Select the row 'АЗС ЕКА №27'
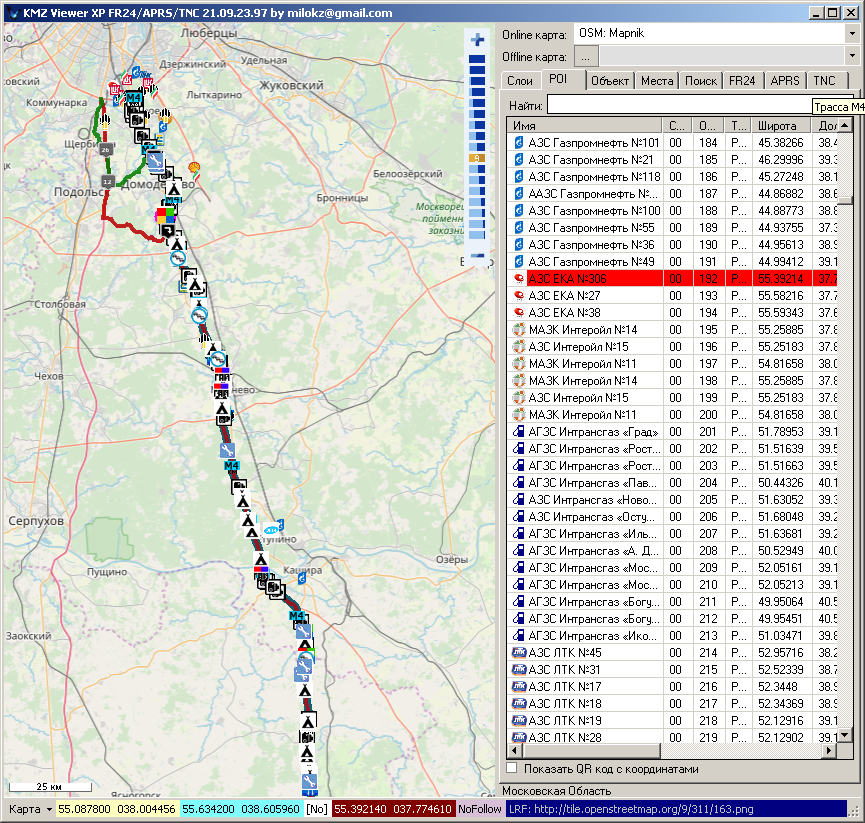865x823 pixels. click(672, 296)
